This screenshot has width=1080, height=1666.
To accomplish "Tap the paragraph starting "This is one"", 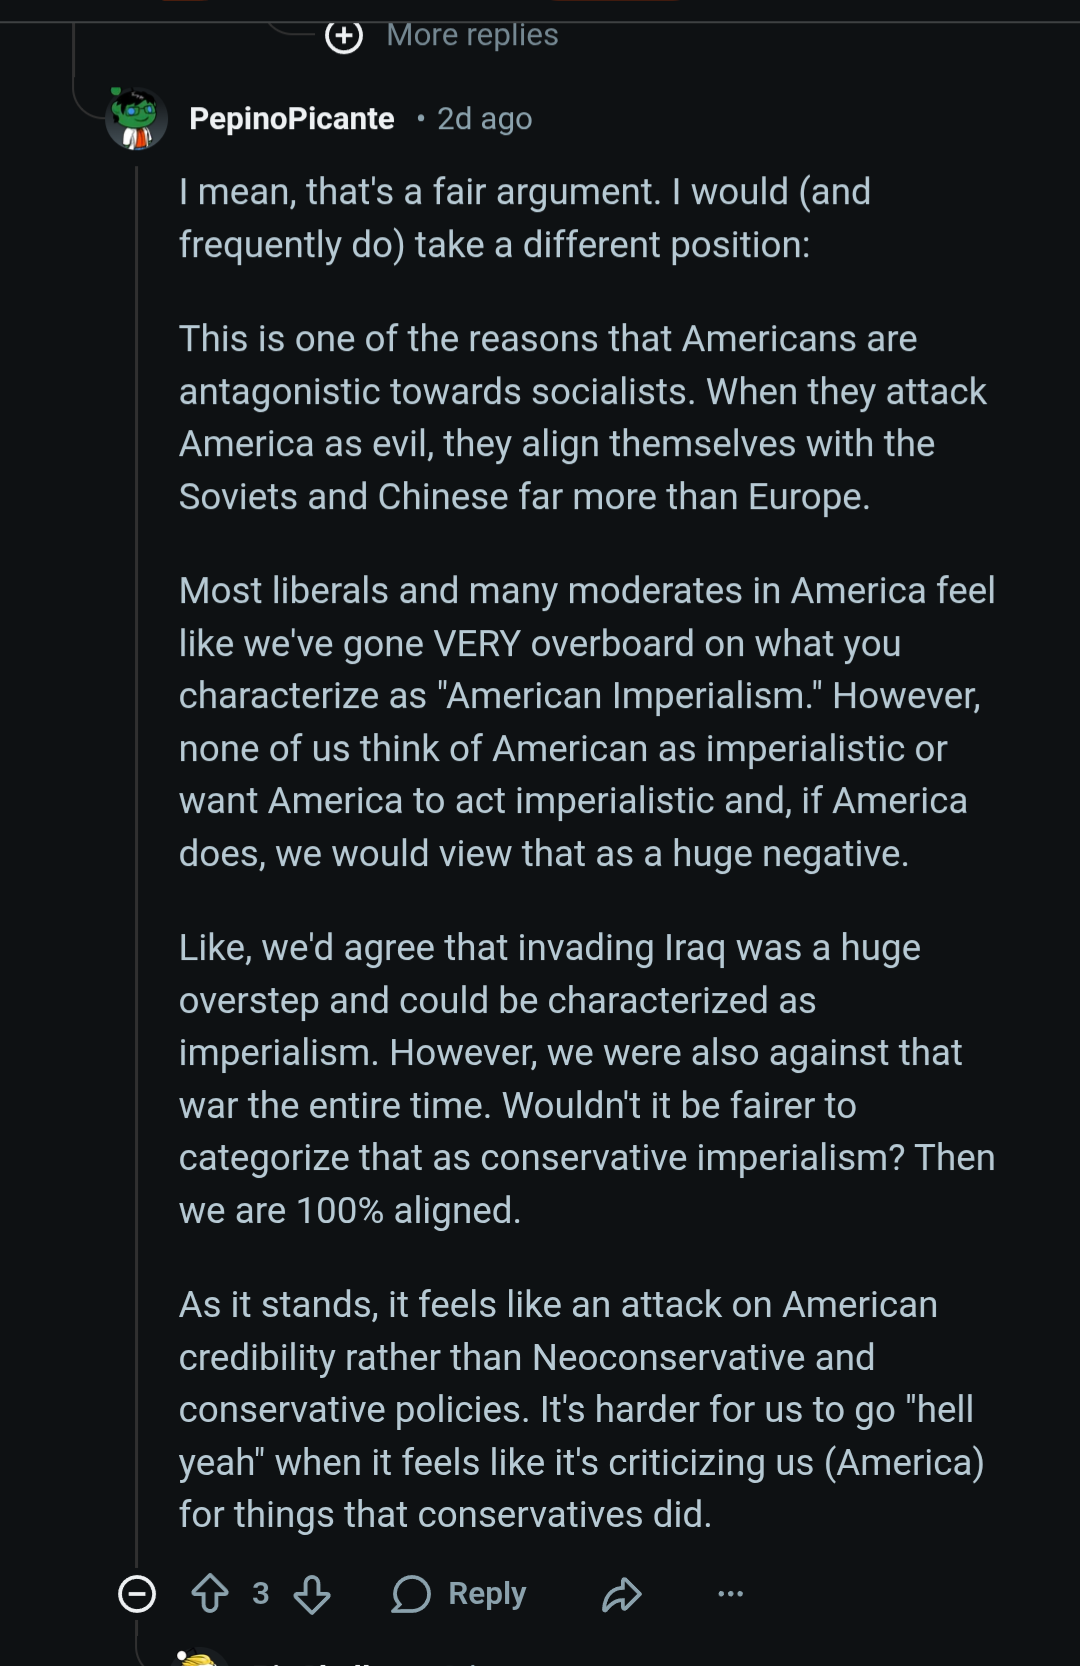I will [x=582, y=418].
